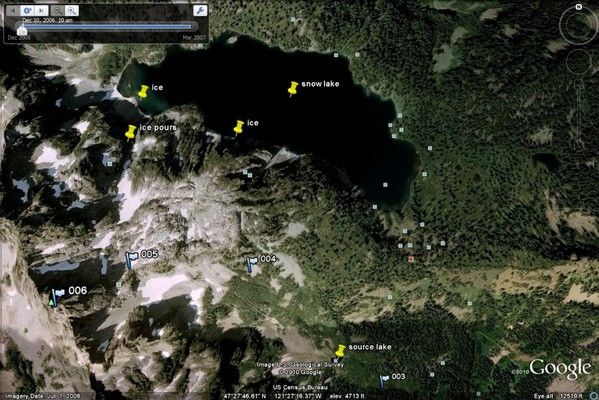Zoom out the time range
Image resolution: width=599 pixels, height=400 pixels.
coord(58,11)
